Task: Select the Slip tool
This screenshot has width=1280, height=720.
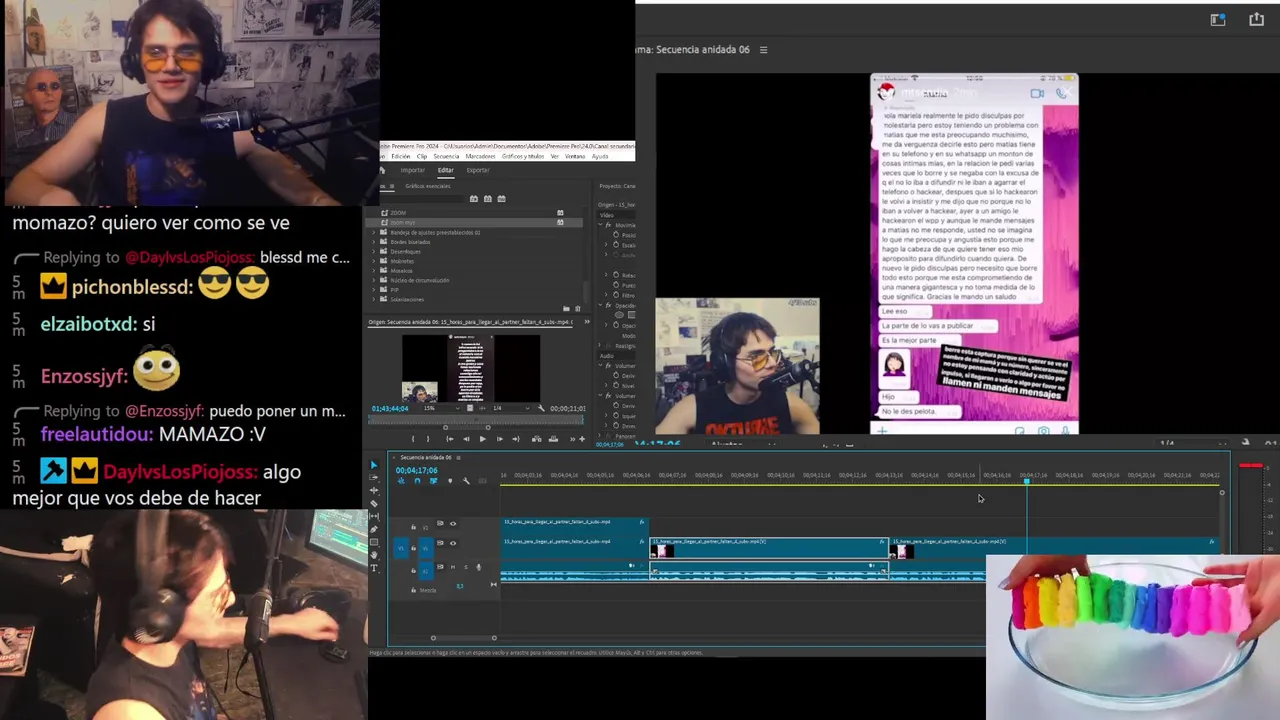Action: [x=374, y=517]
